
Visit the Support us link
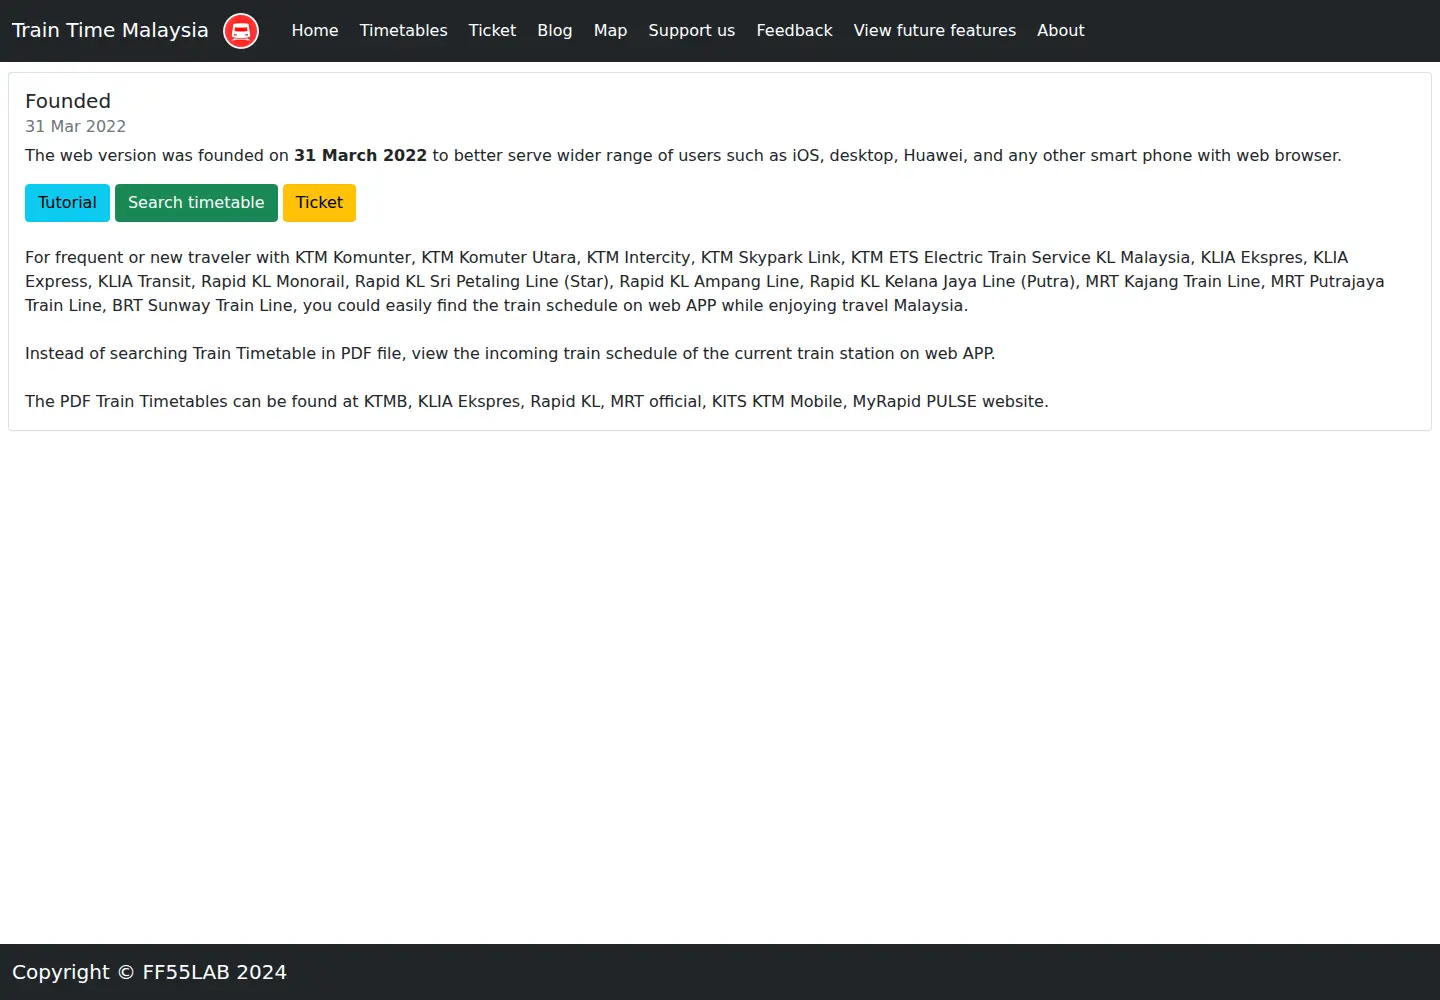(x=692, y=31)
